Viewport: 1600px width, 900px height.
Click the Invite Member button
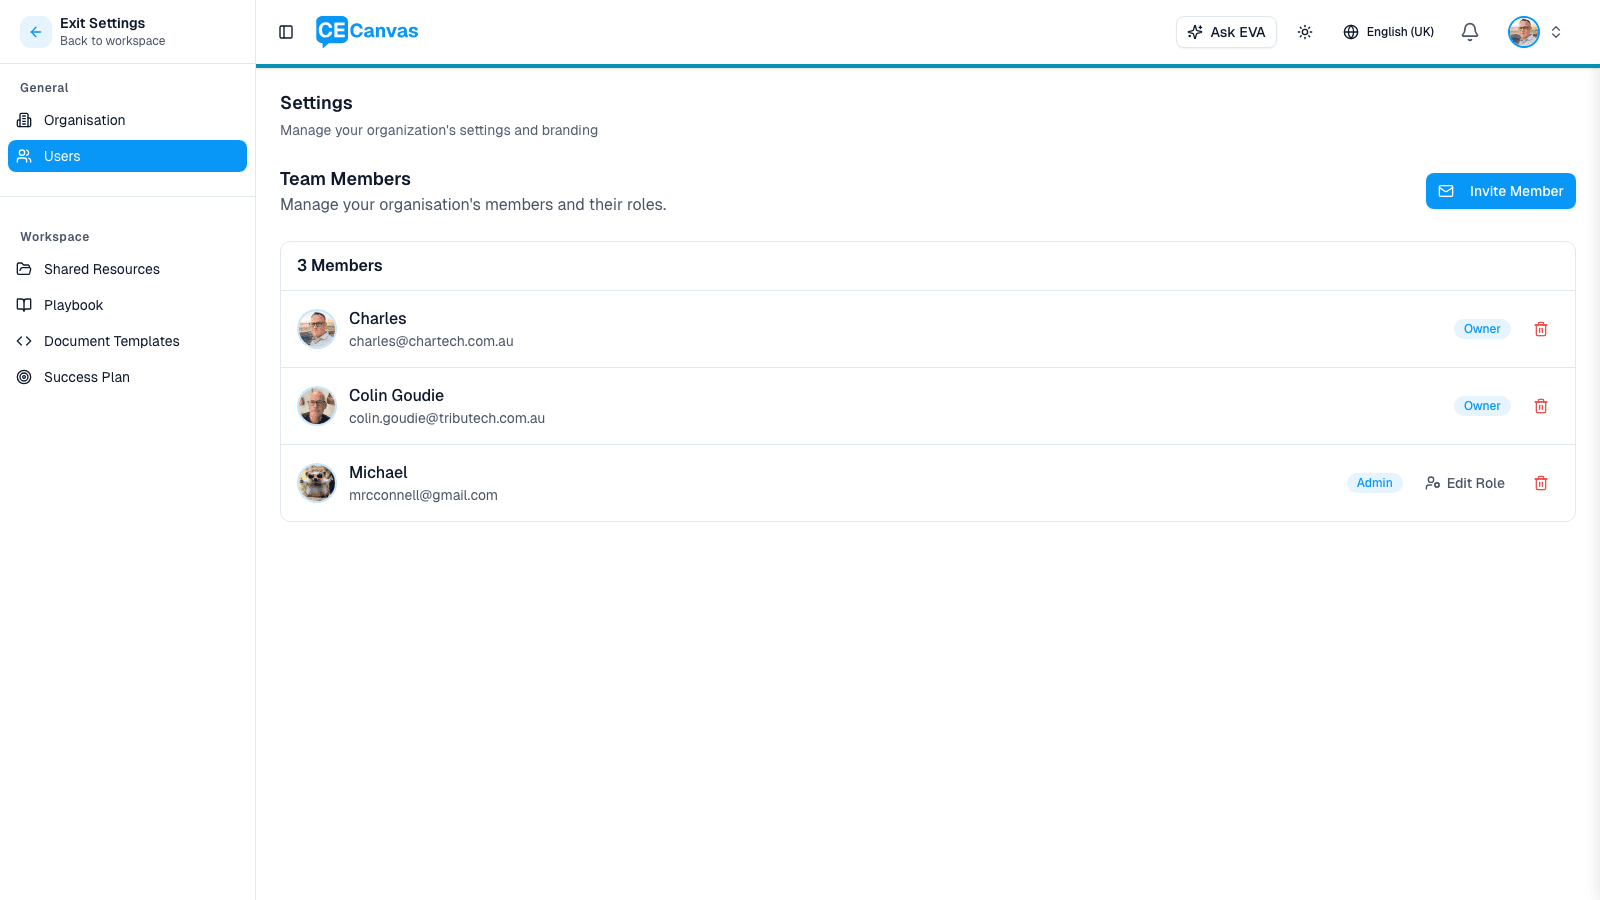(x=1500, y=191)
